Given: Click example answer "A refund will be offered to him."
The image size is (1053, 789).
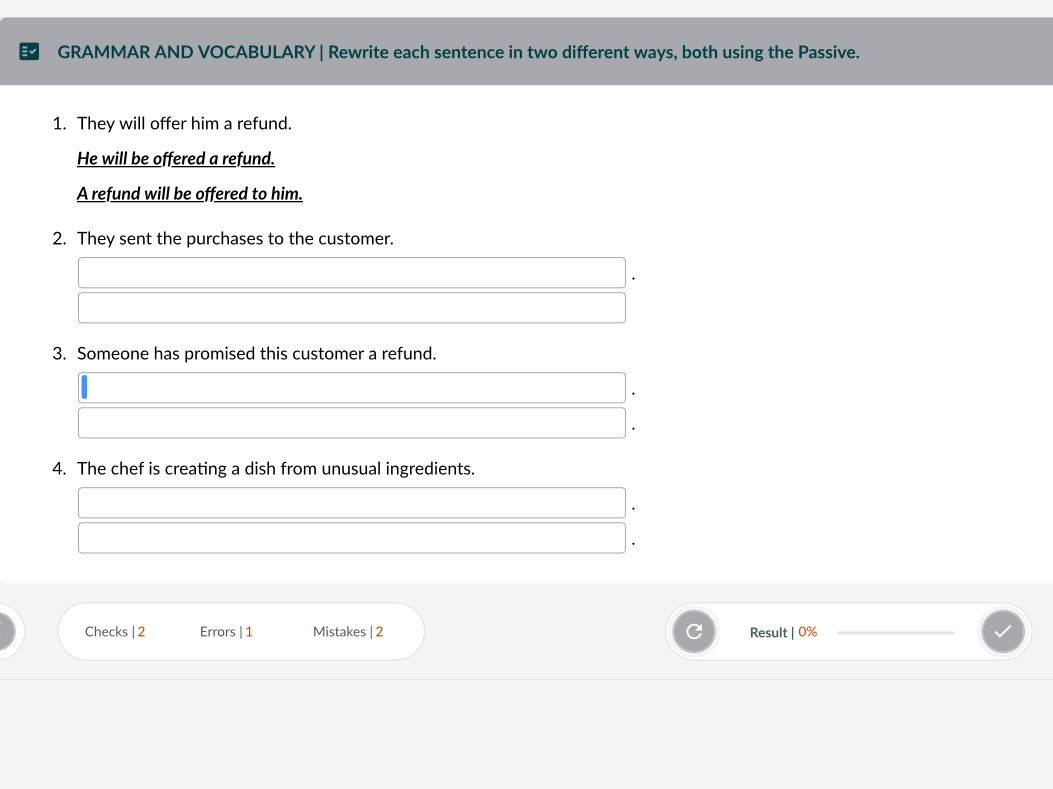Looking at the screenshot, I should click(x=190, y=194).
